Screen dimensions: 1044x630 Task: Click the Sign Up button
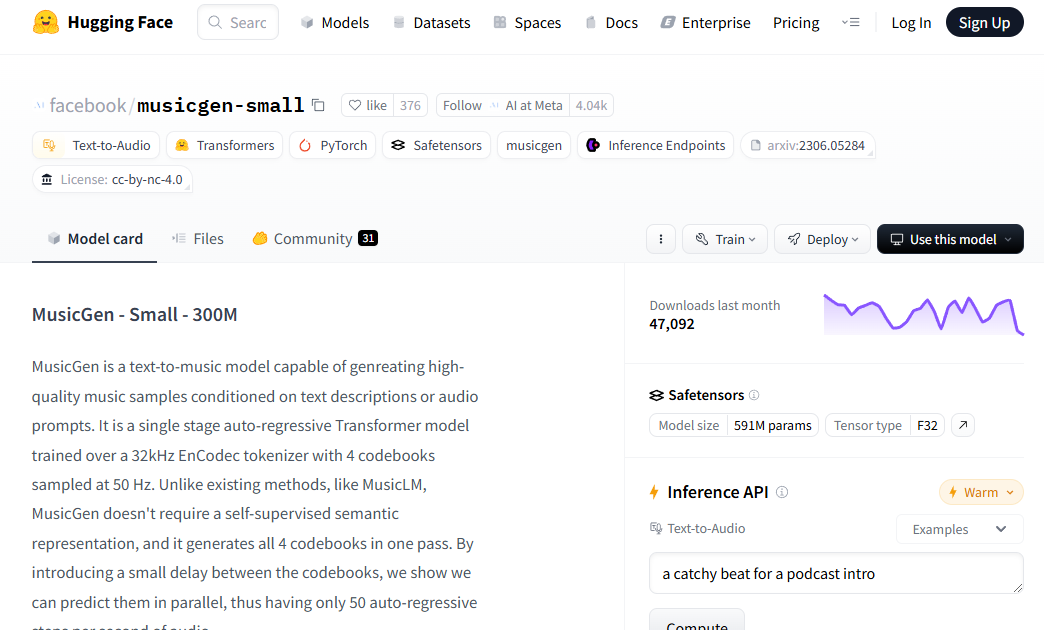click(984, 23)
